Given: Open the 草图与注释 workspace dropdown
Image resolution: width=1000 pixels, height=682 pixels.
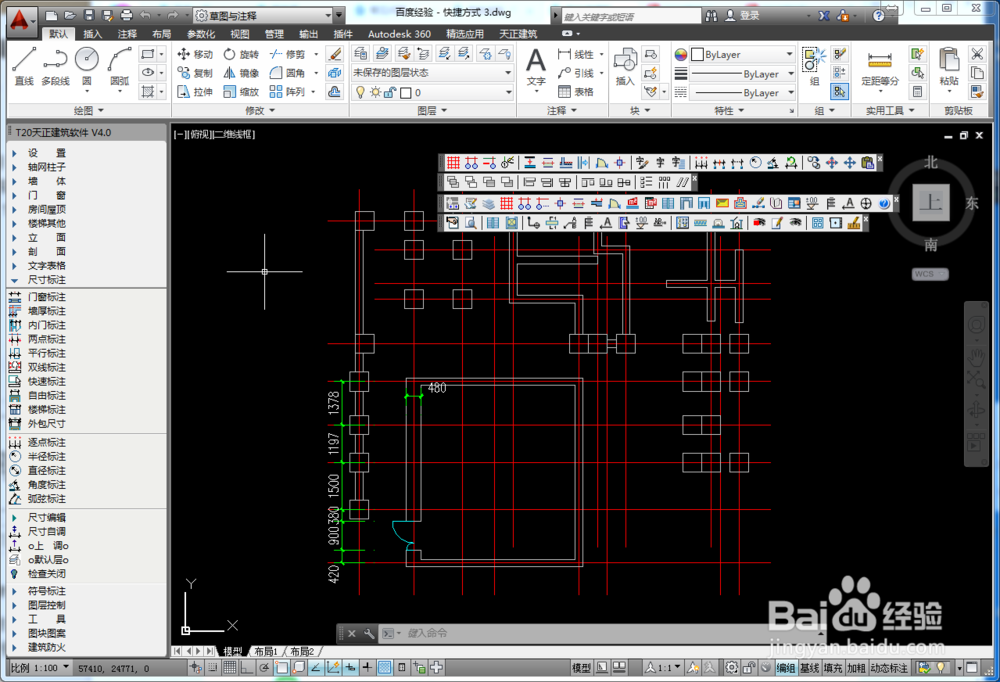Looking at the screenshot, I should (264, 15).
